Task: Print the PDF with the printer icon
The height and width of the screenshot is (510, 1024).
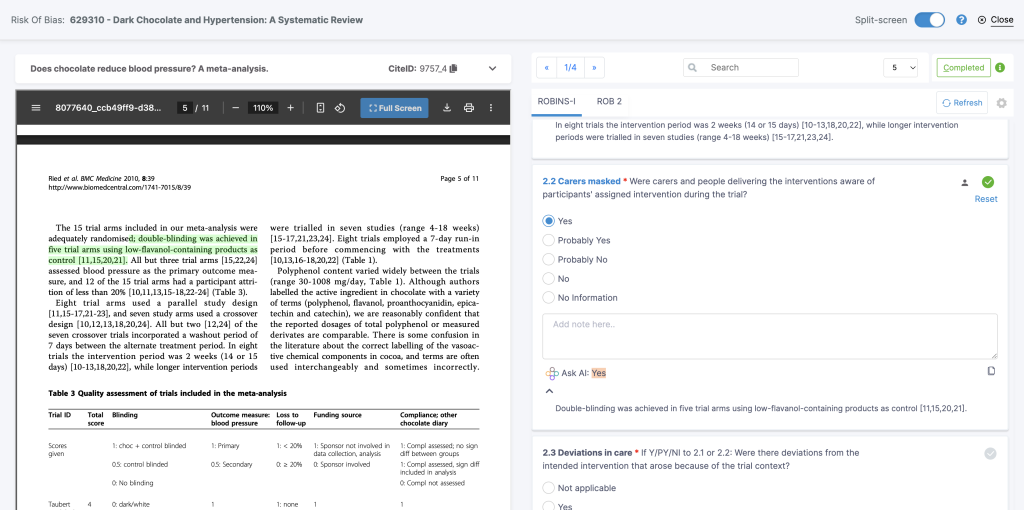Action: coord(469,108)
